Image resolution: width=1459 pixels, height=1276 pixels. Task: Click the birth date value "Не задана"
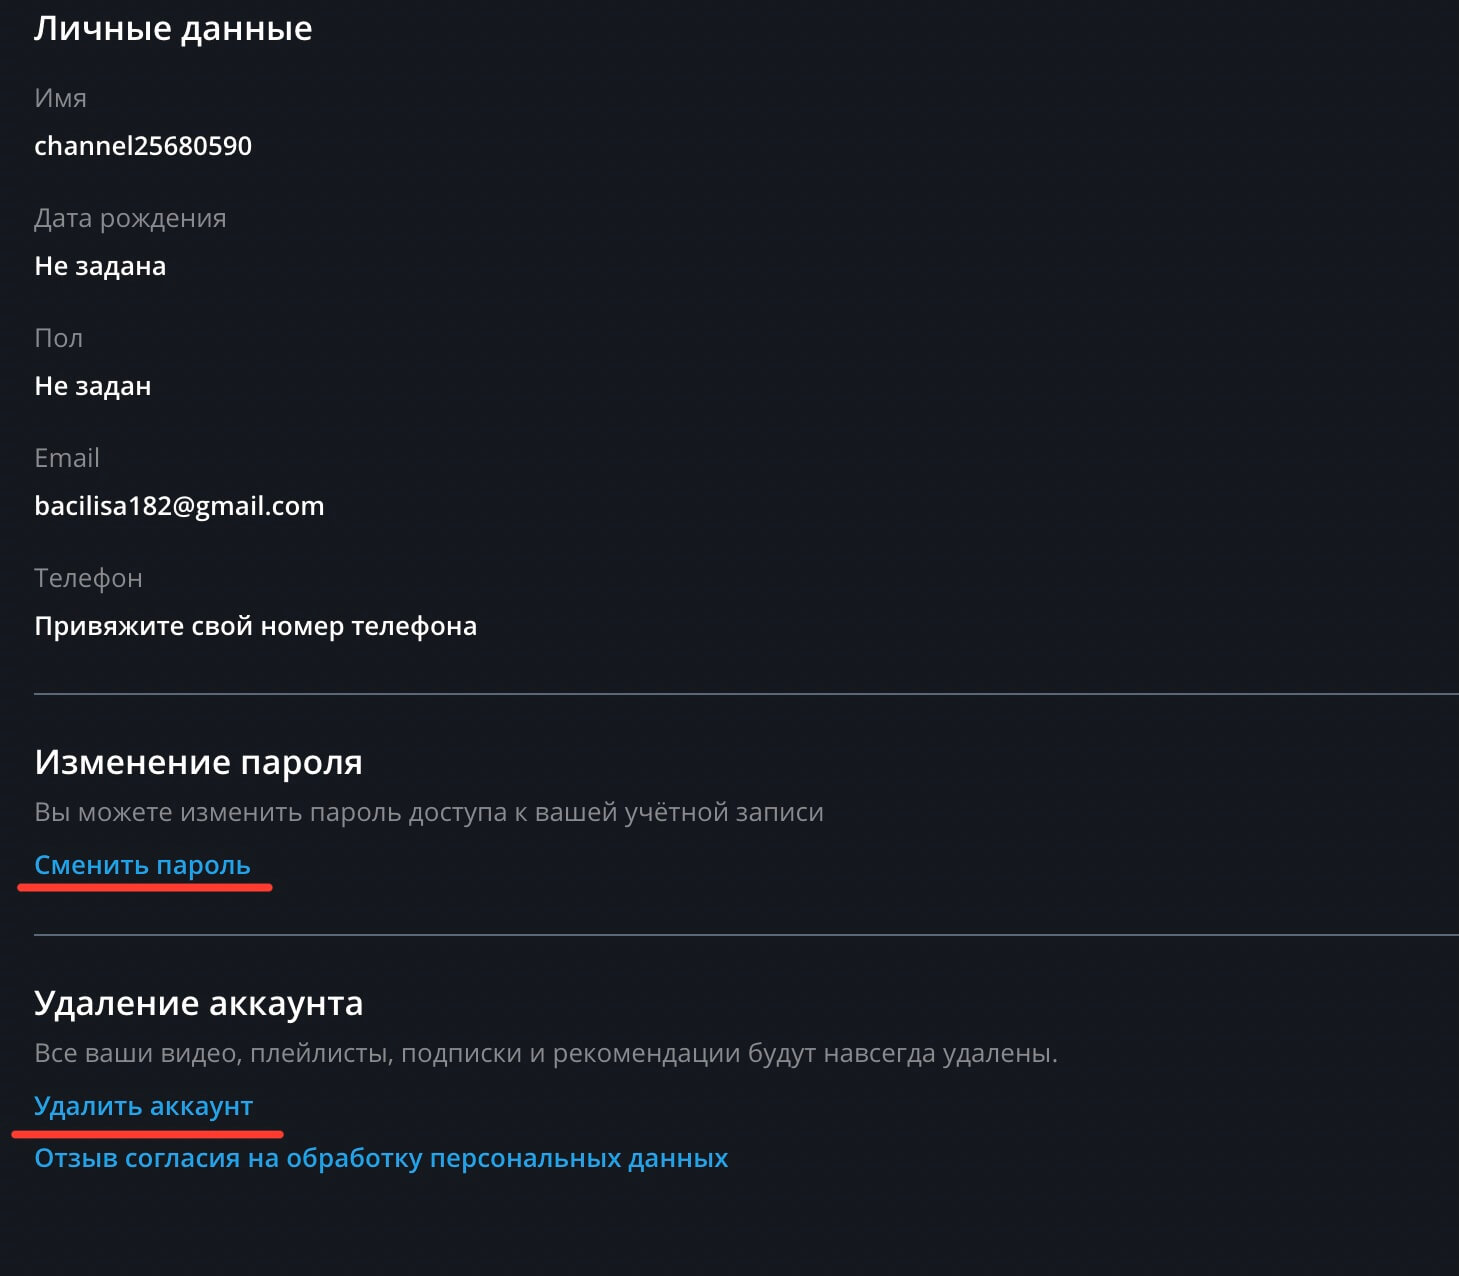[100, 266]
